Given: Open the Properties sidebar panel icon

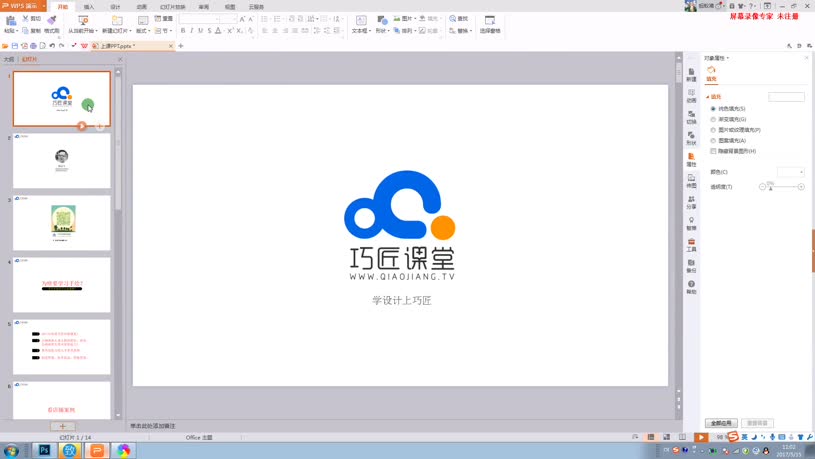Looking at the screenshot, I should 691,160.
